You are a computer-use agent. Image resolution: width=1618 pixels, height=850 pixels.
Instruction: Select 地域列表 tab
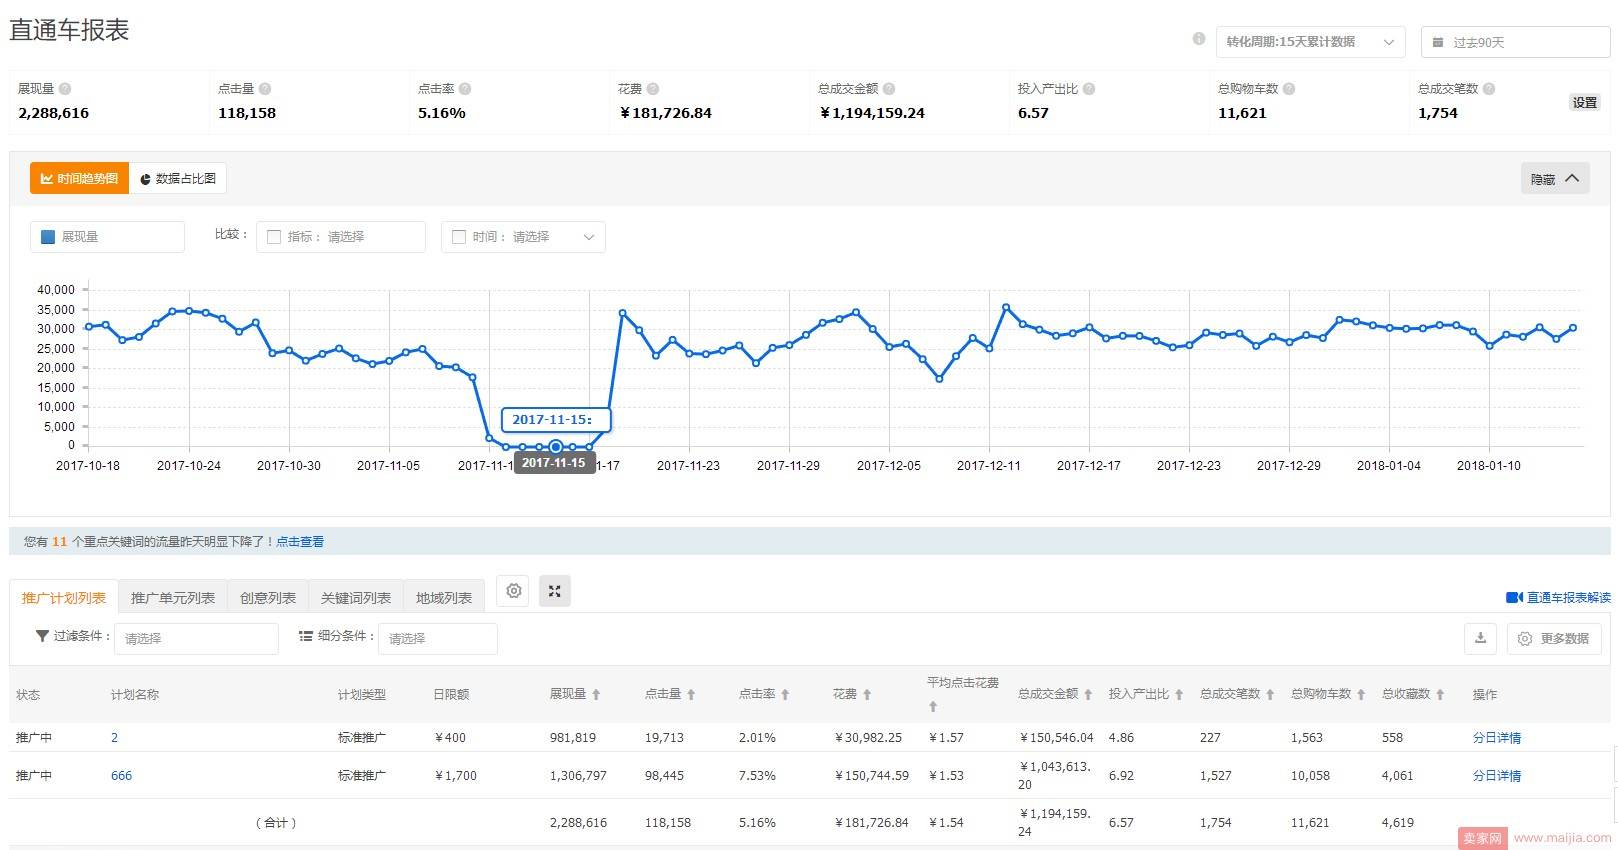click(444, 597)
